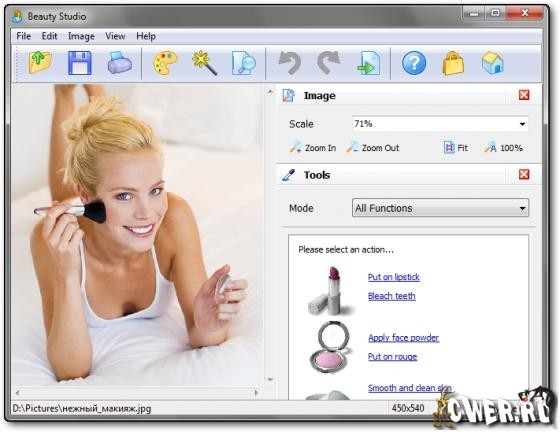Click Zoom In button

click(312, 147)
